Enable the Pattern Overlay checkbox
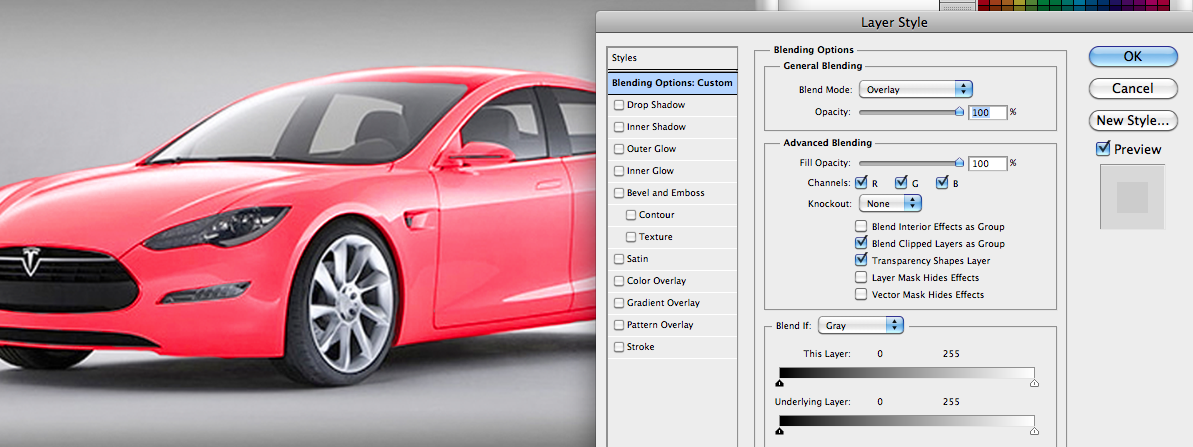1193x447 pixels. pos(619,325)
